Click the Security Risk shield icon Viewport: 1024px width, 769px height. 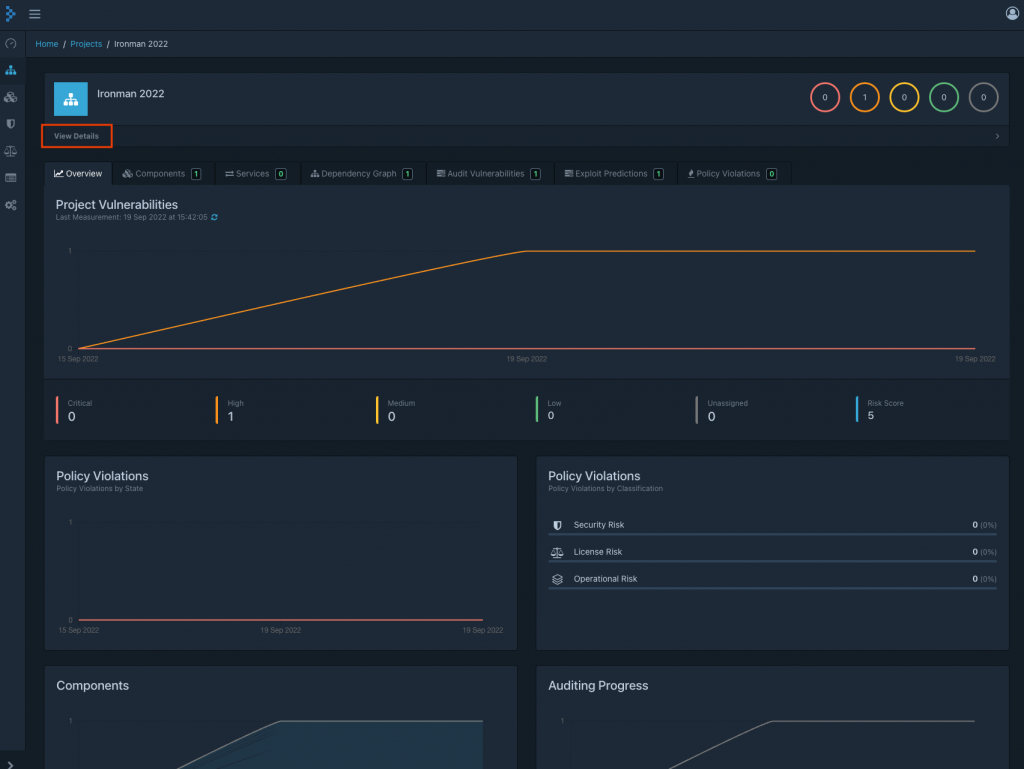(557, 526)
